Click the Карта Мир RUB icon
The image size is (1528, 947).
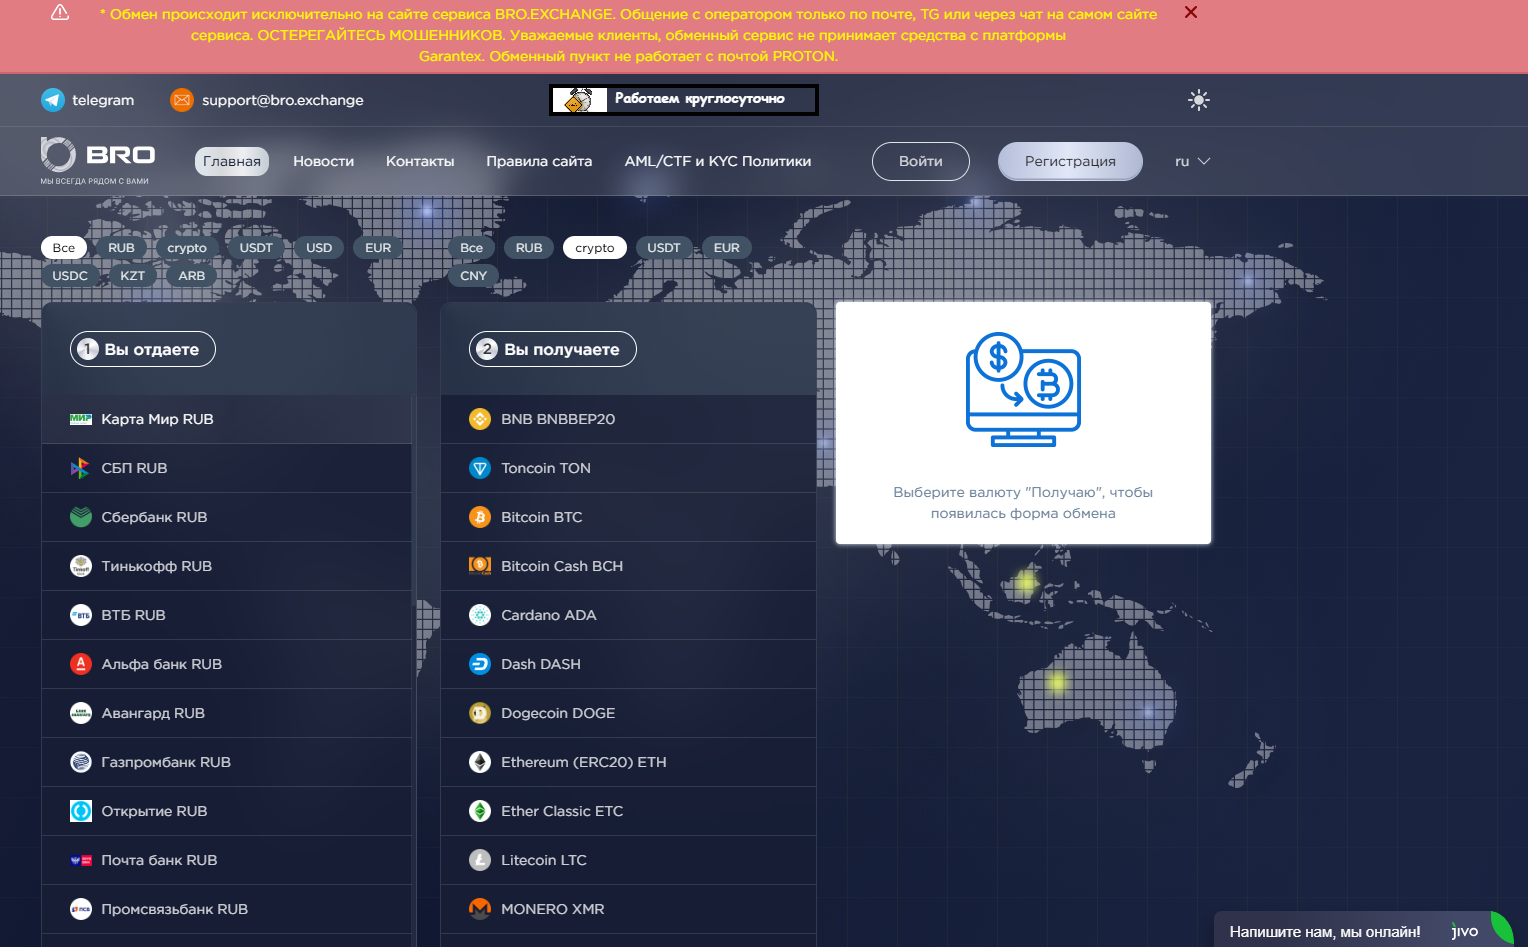click(81, 419)
